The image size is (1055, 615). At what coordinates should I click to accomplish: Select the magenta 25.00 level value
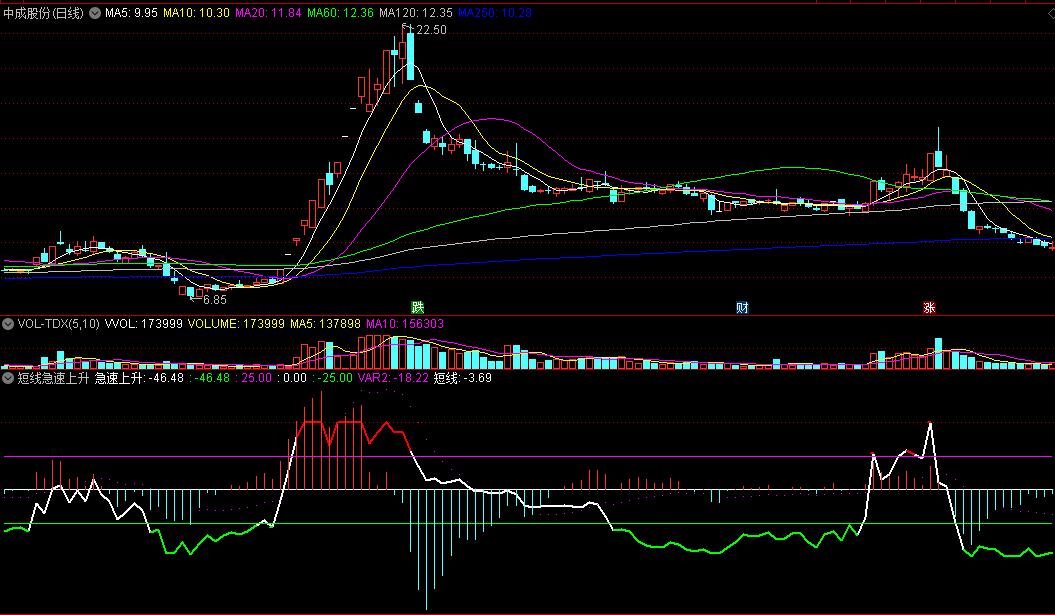point(256,378)
